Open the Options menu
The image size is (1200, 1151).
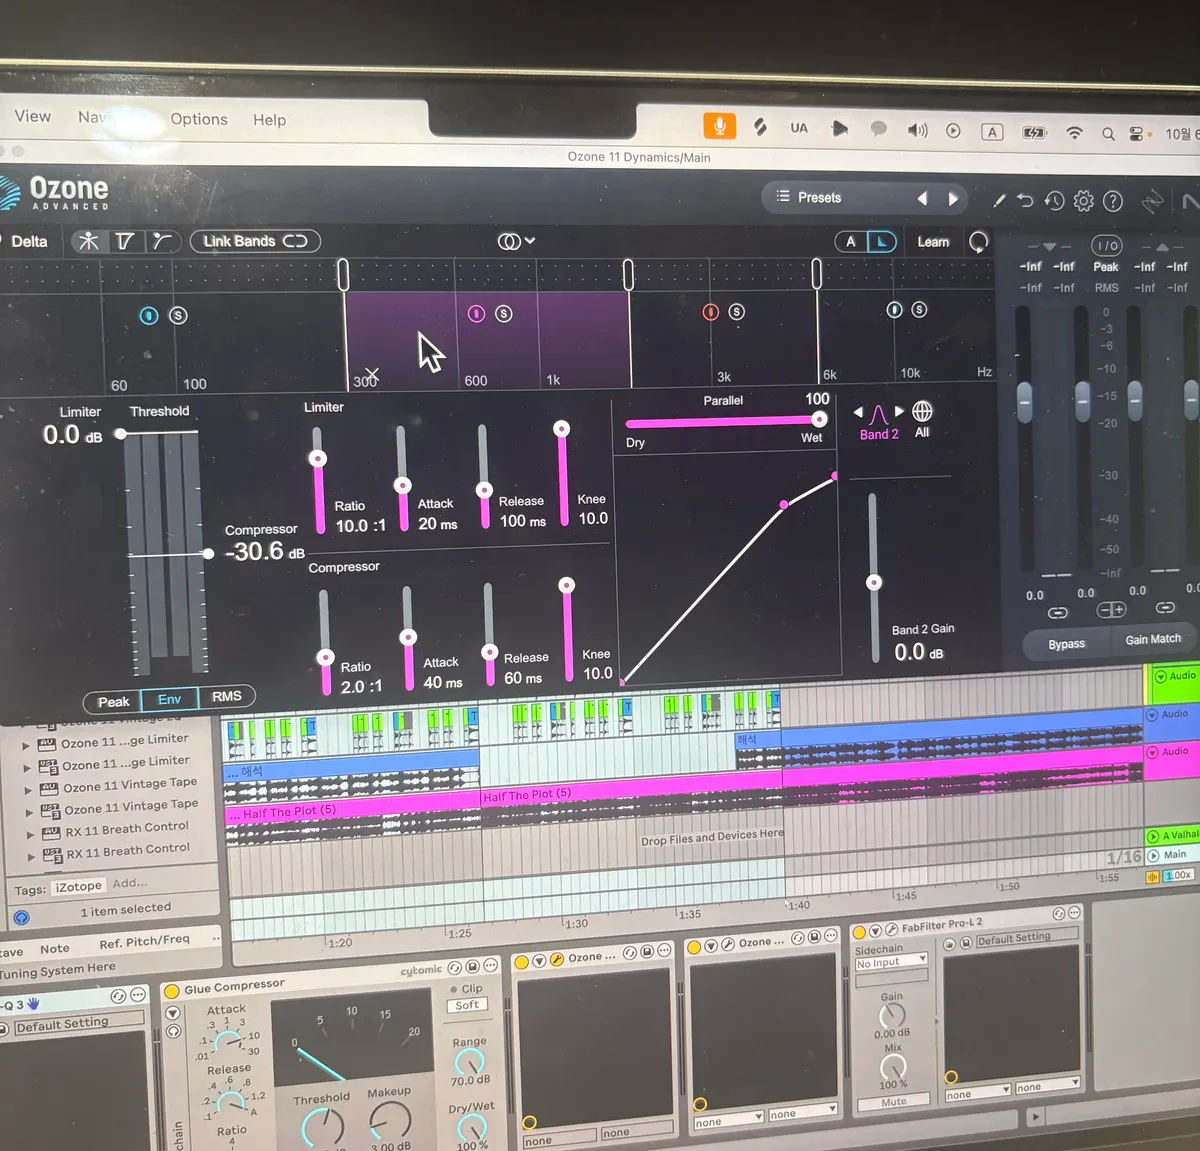point(199,119)
